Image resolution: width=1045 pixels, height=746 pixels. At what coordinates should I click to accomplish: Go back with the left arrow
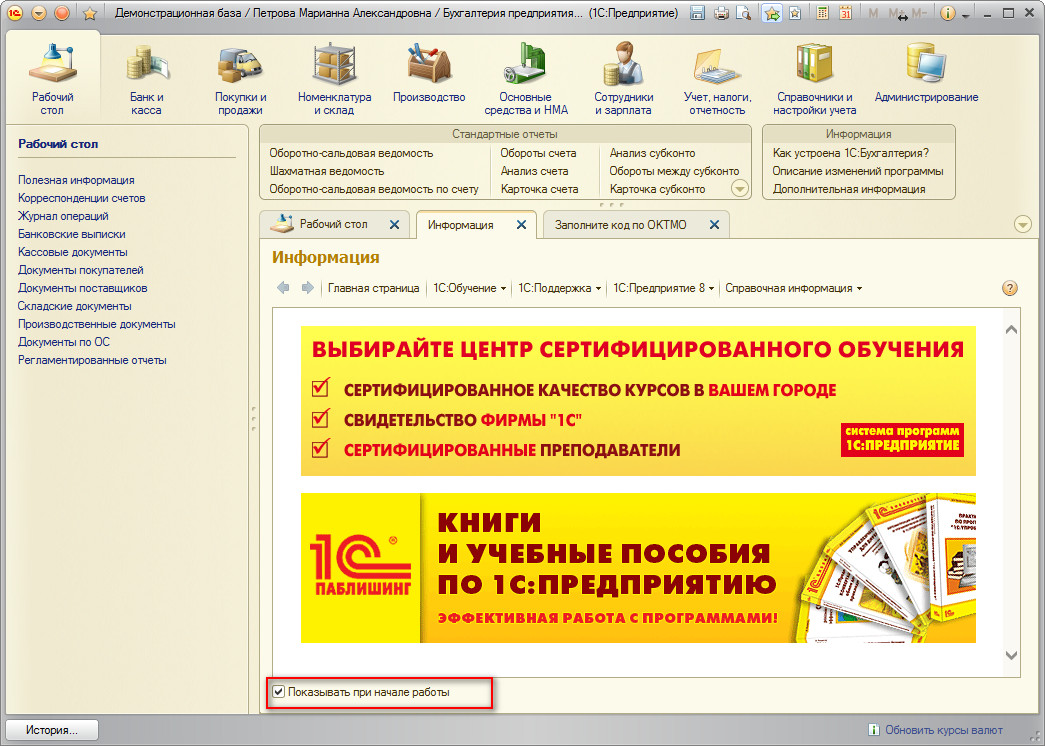pyautogui.click(x=283, y=288)
